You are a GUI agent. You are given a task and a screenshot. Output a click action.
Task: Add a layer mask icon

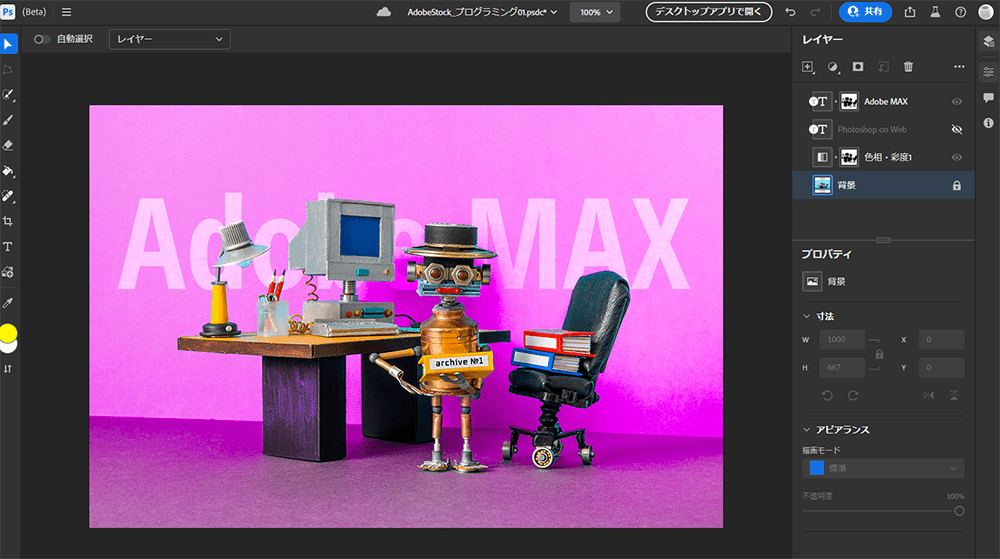click(858, 67)
